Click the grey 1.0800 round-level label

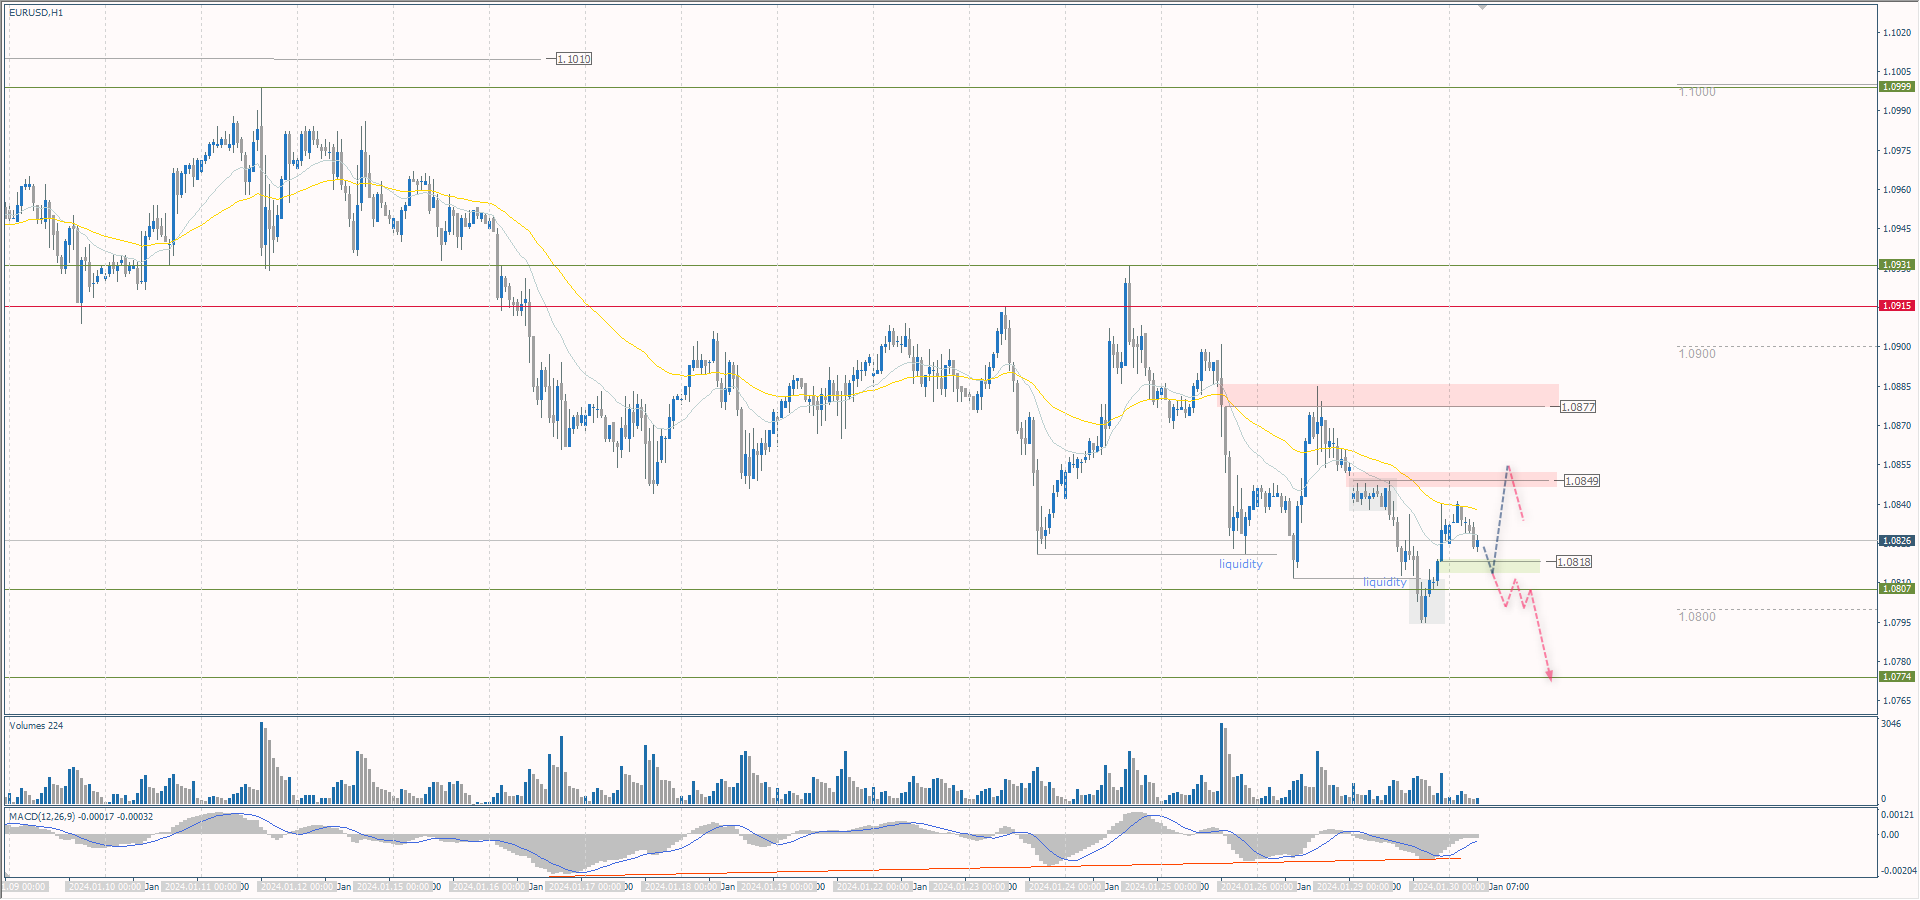coord(1697,617)
